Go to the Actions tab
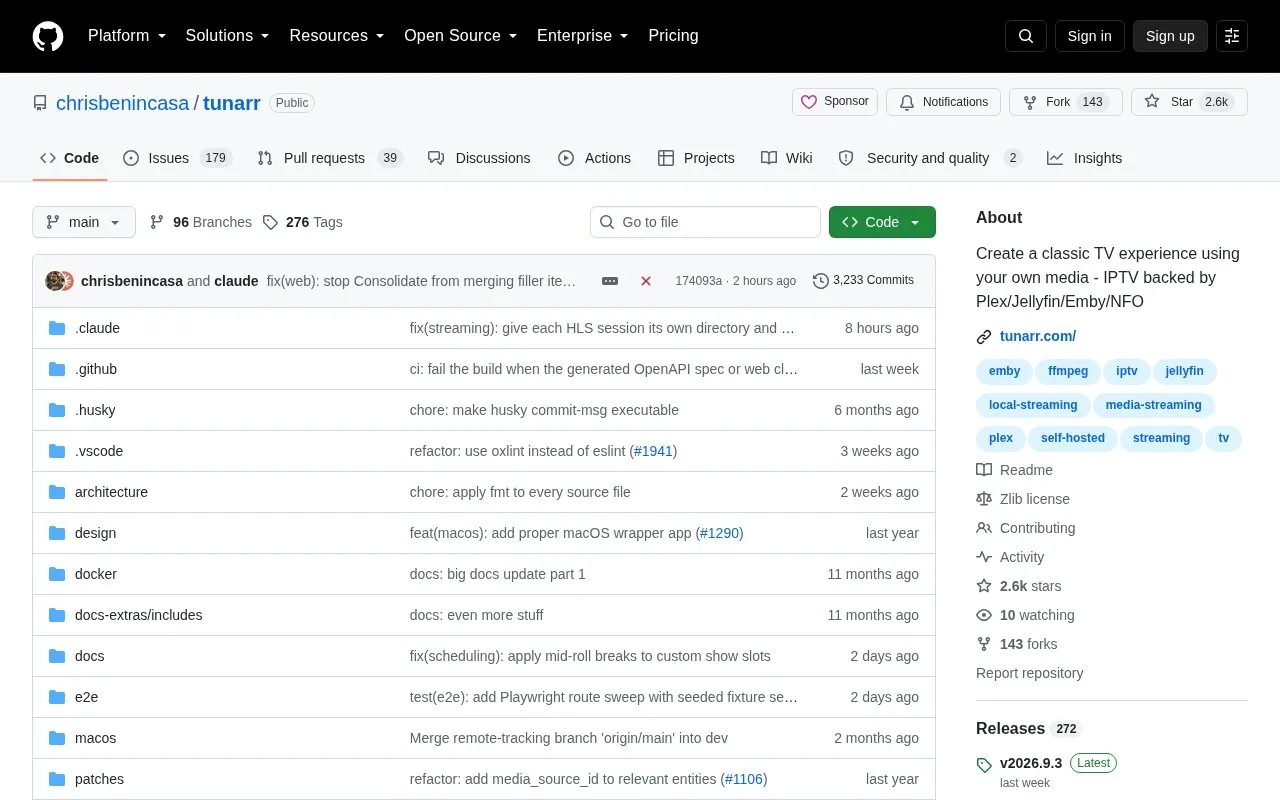This screenshot has height=800, width=1280. pos(594,158)
